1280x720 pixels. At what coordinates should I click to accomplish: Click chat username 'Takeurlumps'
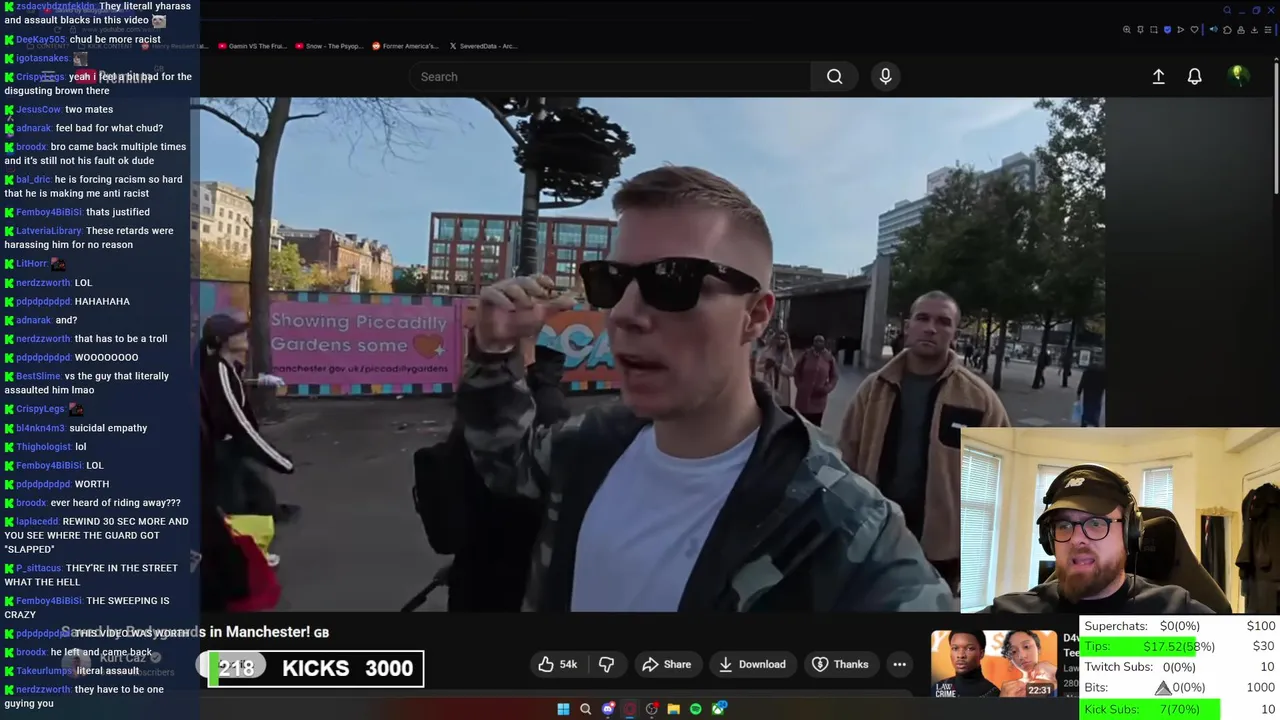click(44, 671)
